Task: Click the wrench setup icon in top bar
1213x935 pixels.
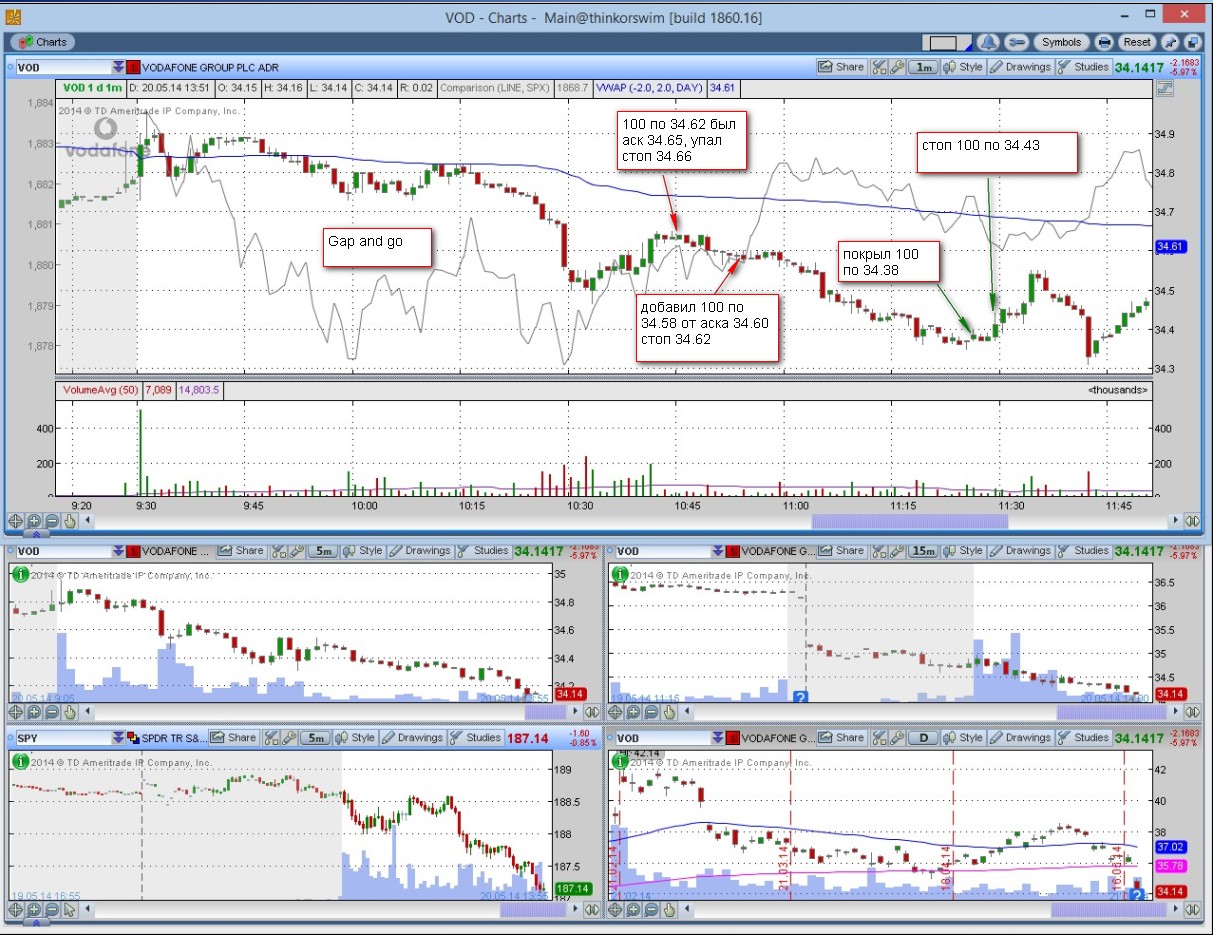Action: (x=1015, y=42)
